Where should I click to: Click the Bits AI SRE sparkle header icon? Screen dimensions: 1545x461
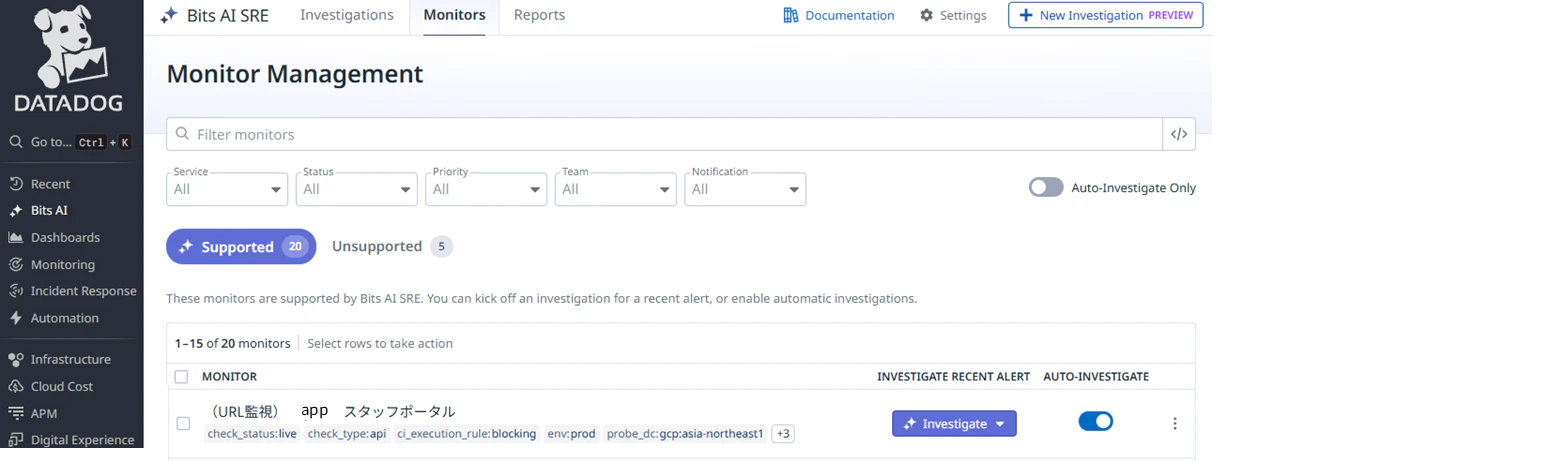(169, 15)
